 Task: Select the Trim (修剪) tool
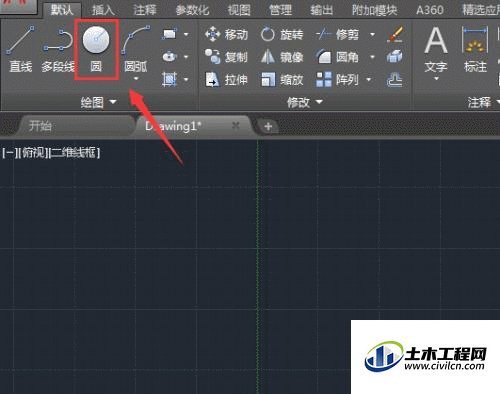coord(337,34)
